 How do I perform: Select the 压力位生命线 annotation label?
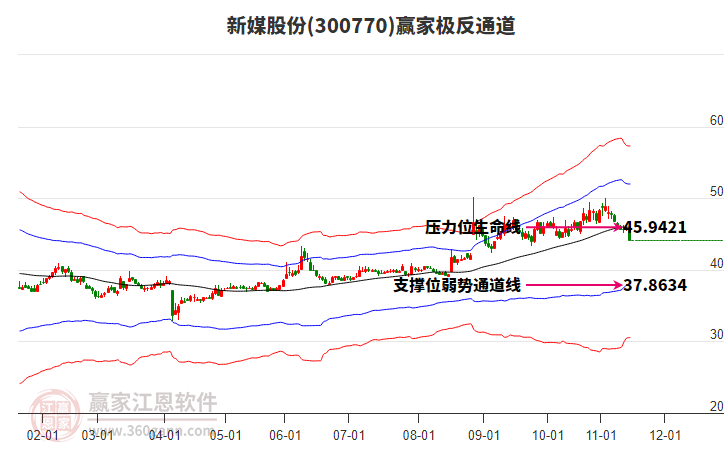pyautogui.click(x=473, y=227)
